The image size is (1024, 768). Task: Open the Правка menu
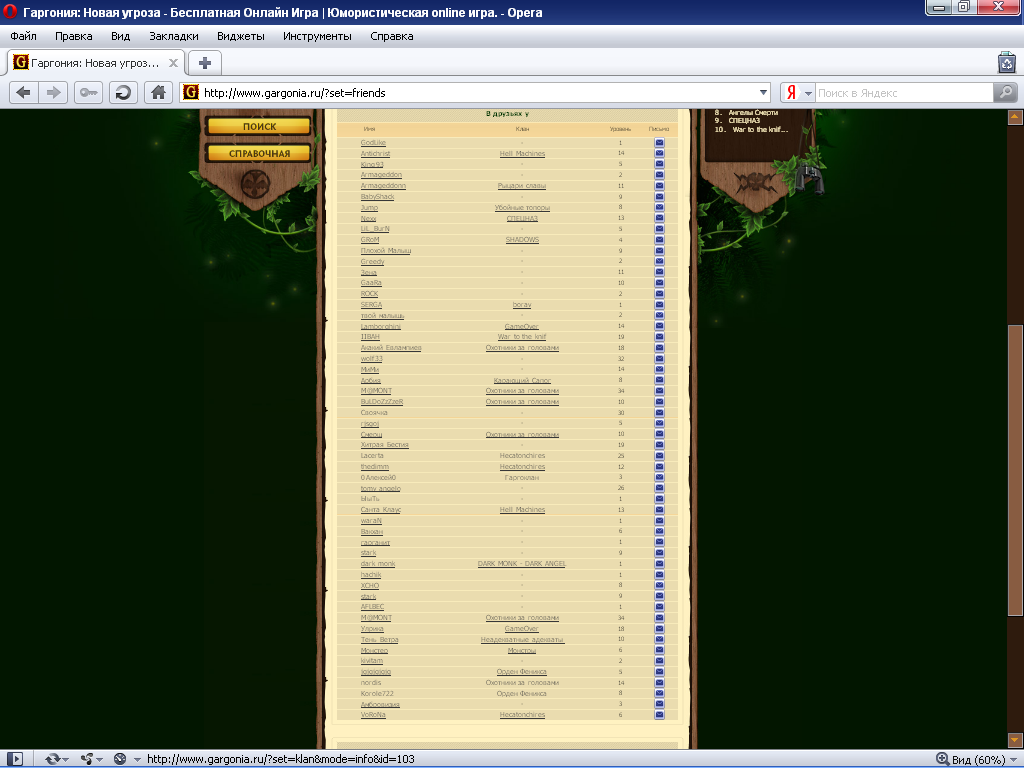pyautogui.click(x=74, y=36)
